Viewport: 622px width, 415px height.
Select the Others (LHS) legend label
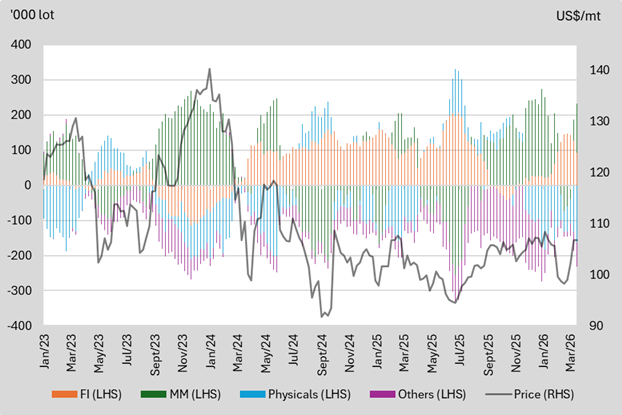[432, 394]
